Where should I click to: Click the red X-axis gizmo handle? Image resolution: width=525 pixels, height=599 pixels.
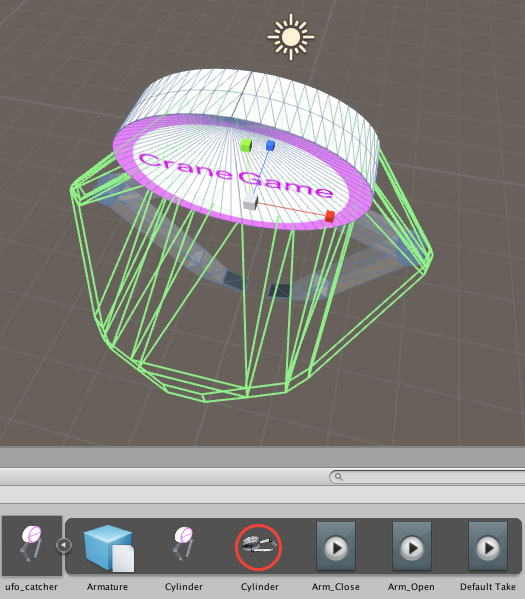coord(330,216)
